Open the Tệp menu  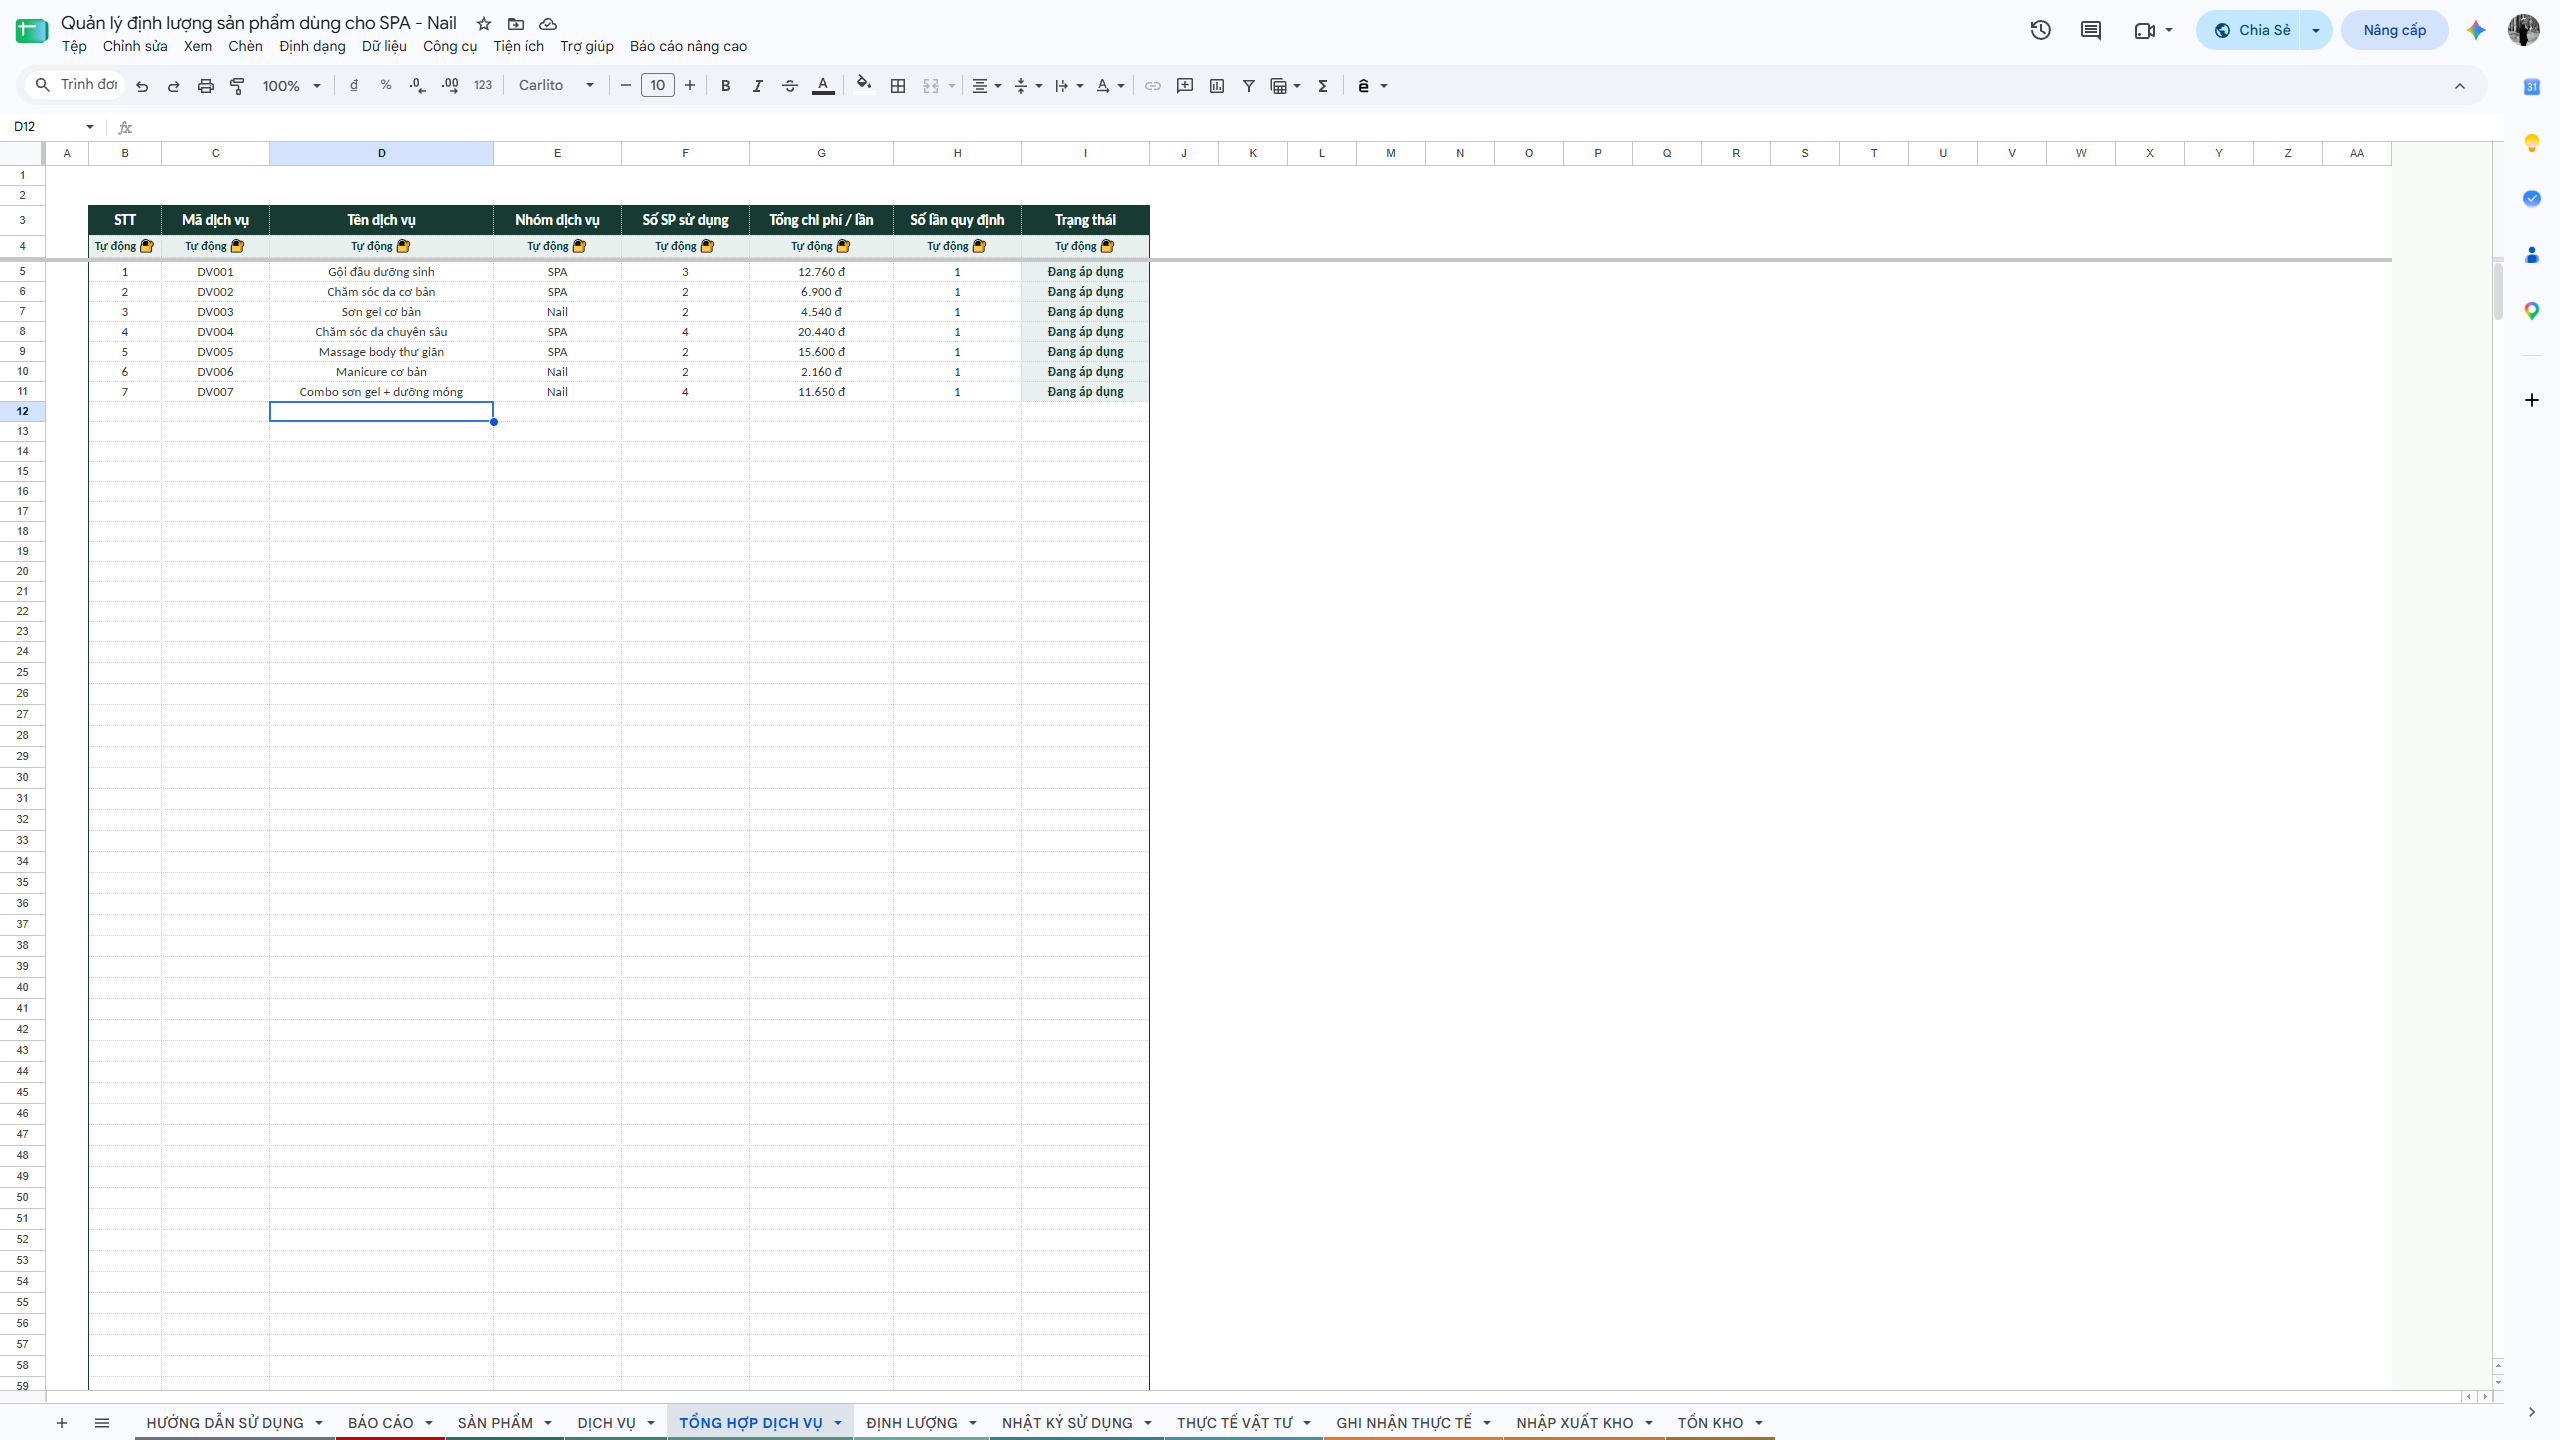pyautogui.click(x=74, y=46)
